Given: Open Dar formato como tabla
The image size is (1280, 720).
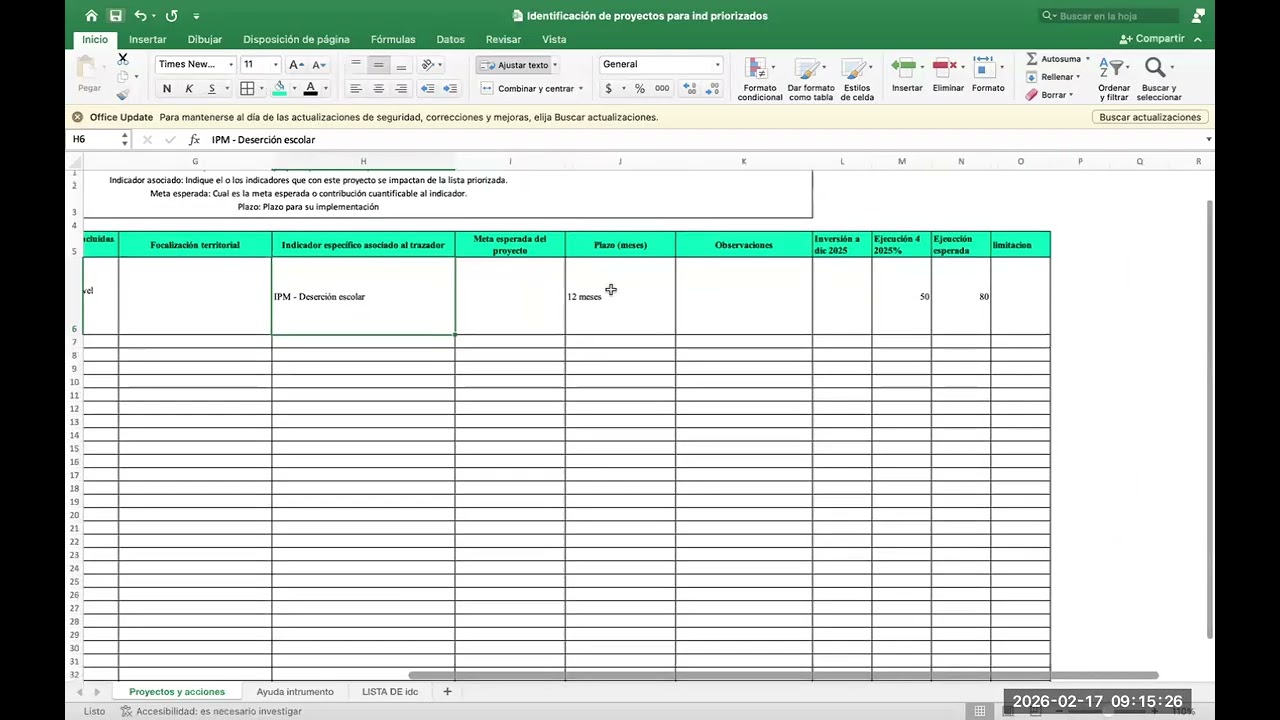Looking at the screenshot, I should (810, 79).
